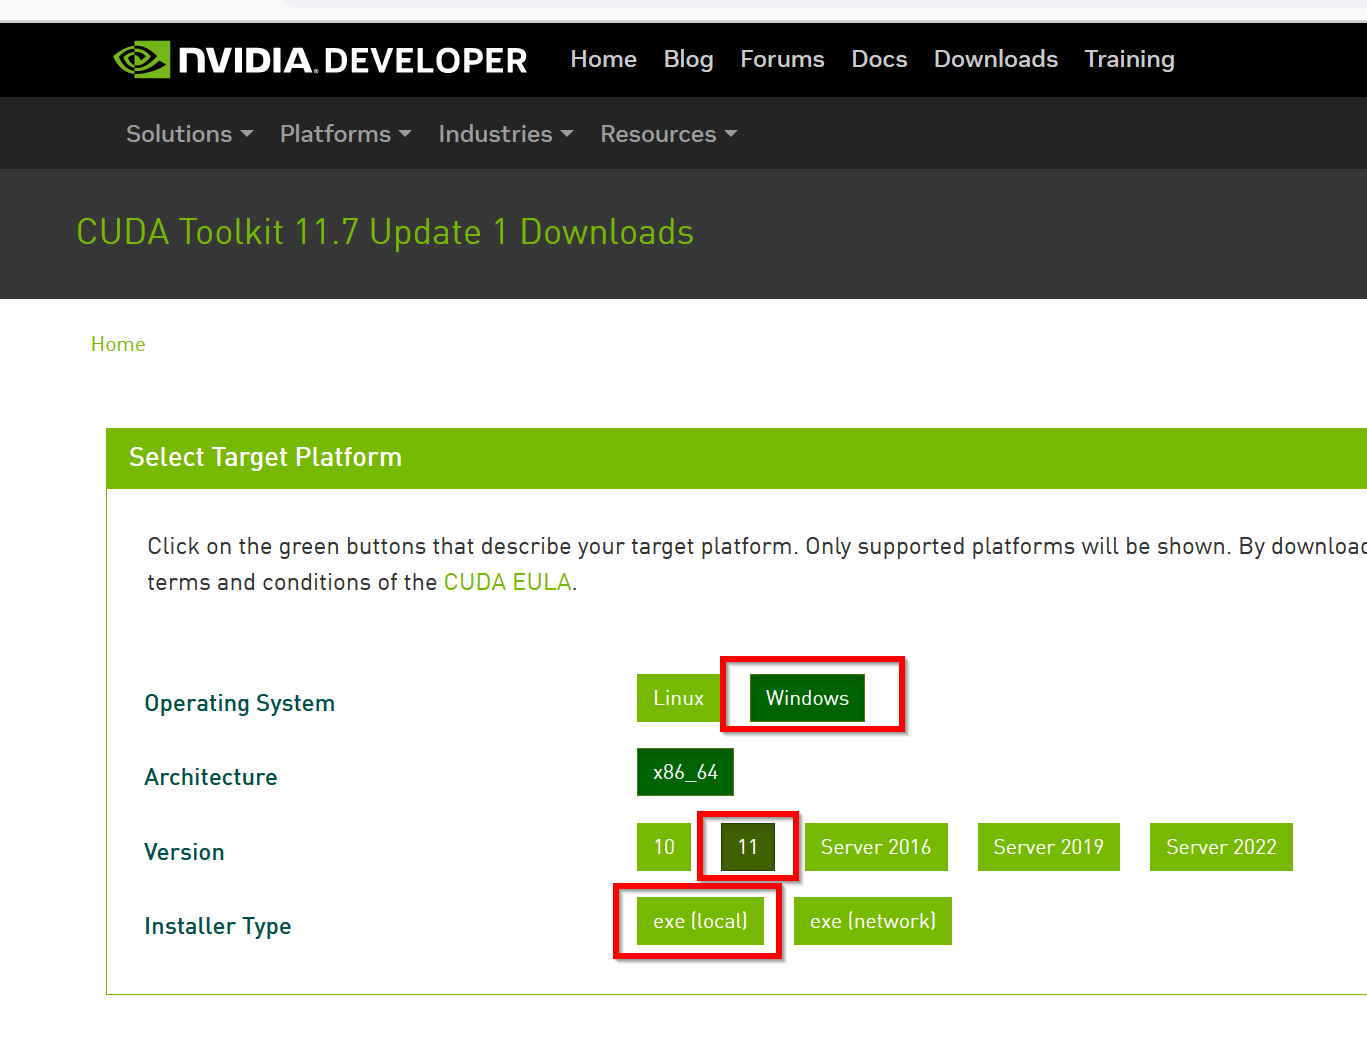Select exe (network) installer type
The image size is (1367, 1042).
tap(873, 921)
